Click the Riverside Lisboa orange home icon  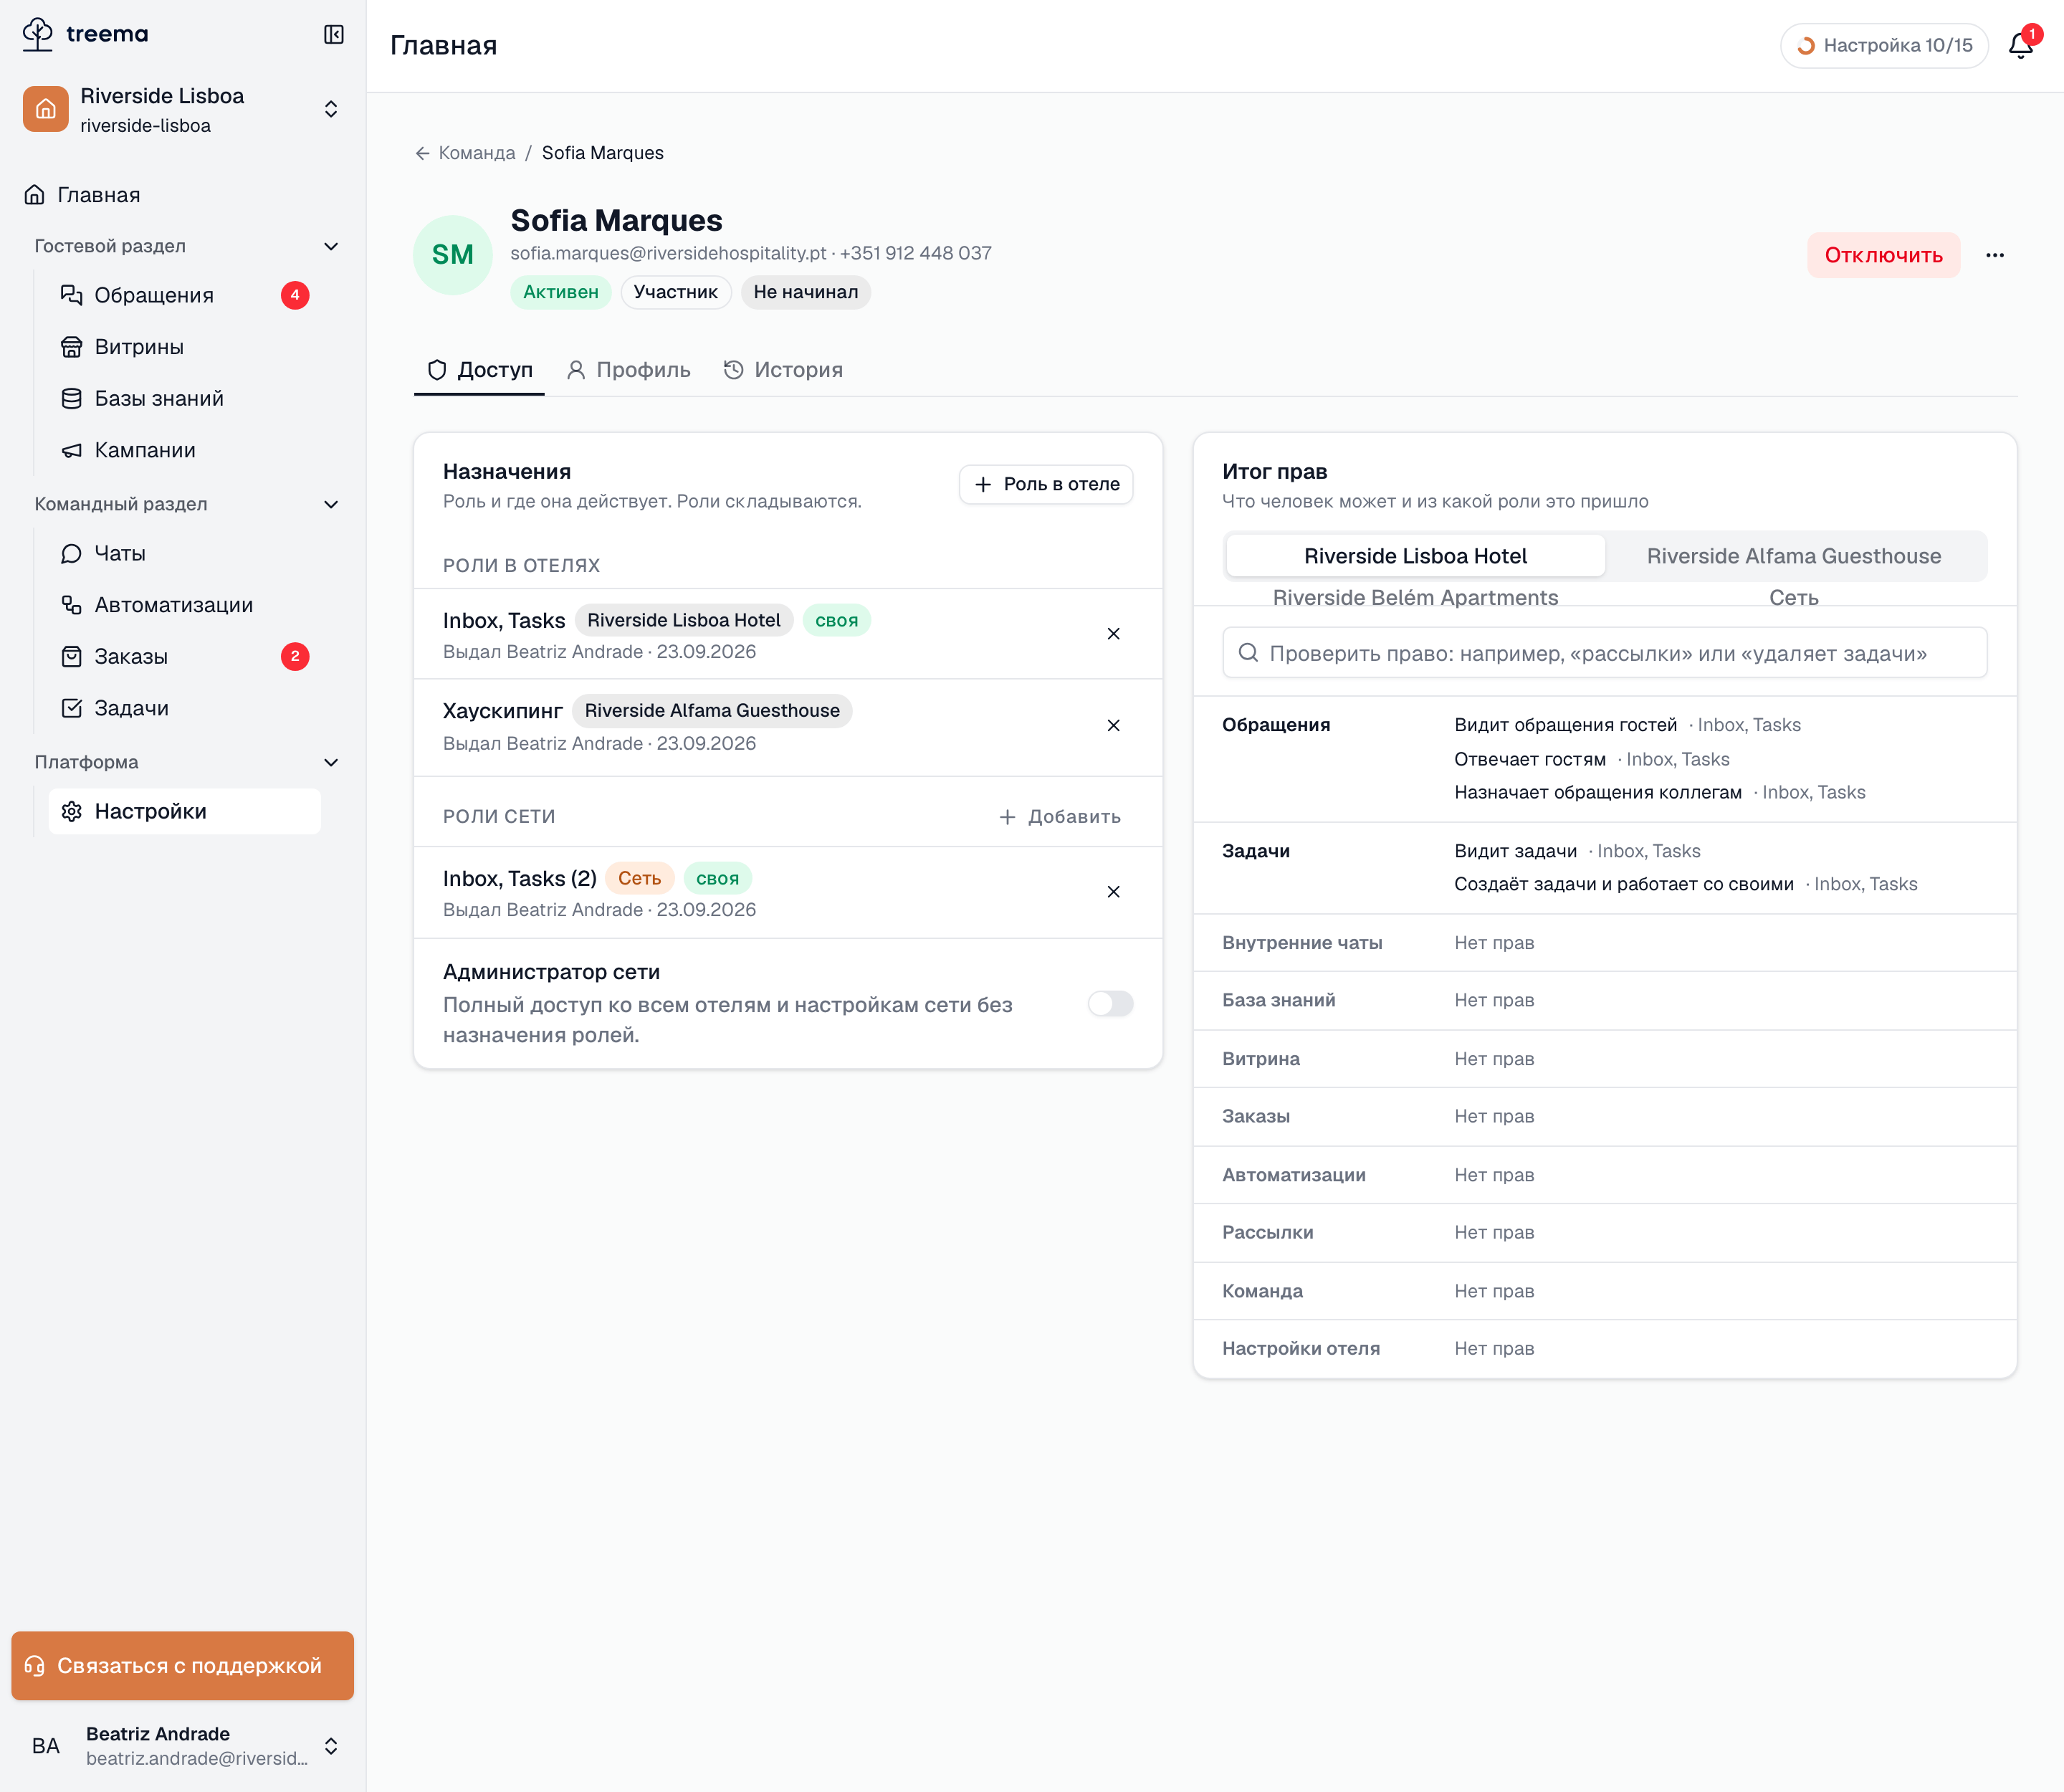coord(46,109)
